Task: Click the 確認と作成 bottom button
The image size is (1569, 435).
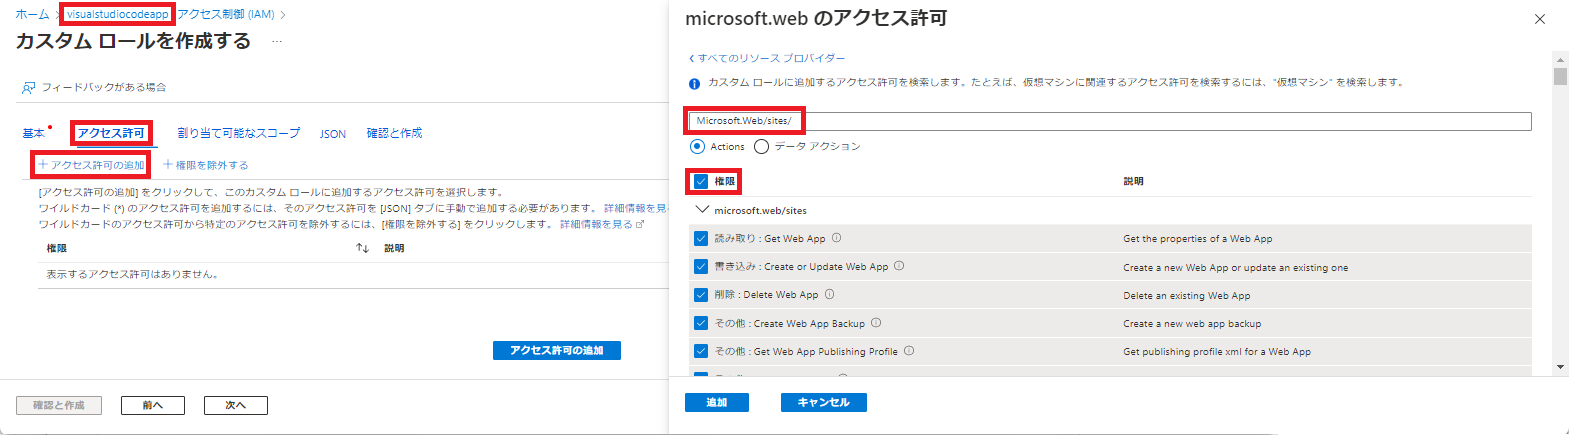Action: [x=59, y=405]
